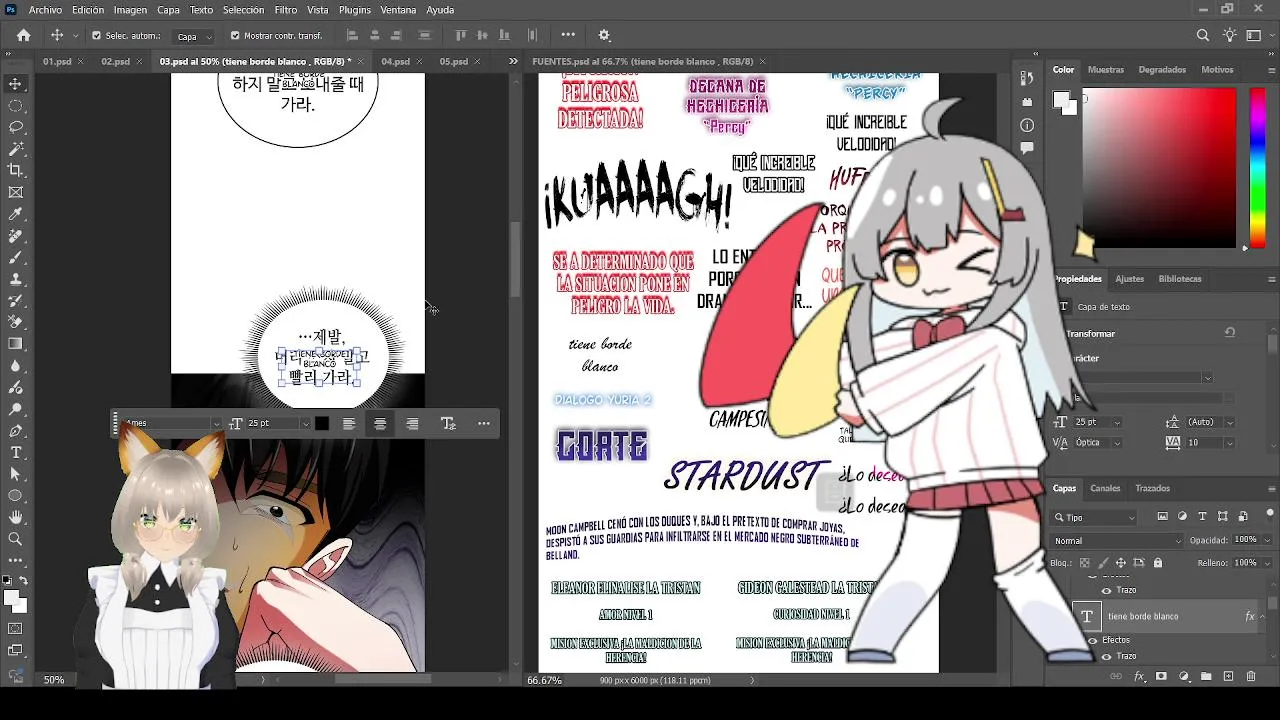Select the Elliptical Marquee tool
The height and width of the screenshot is (720, 1280).
15,105
